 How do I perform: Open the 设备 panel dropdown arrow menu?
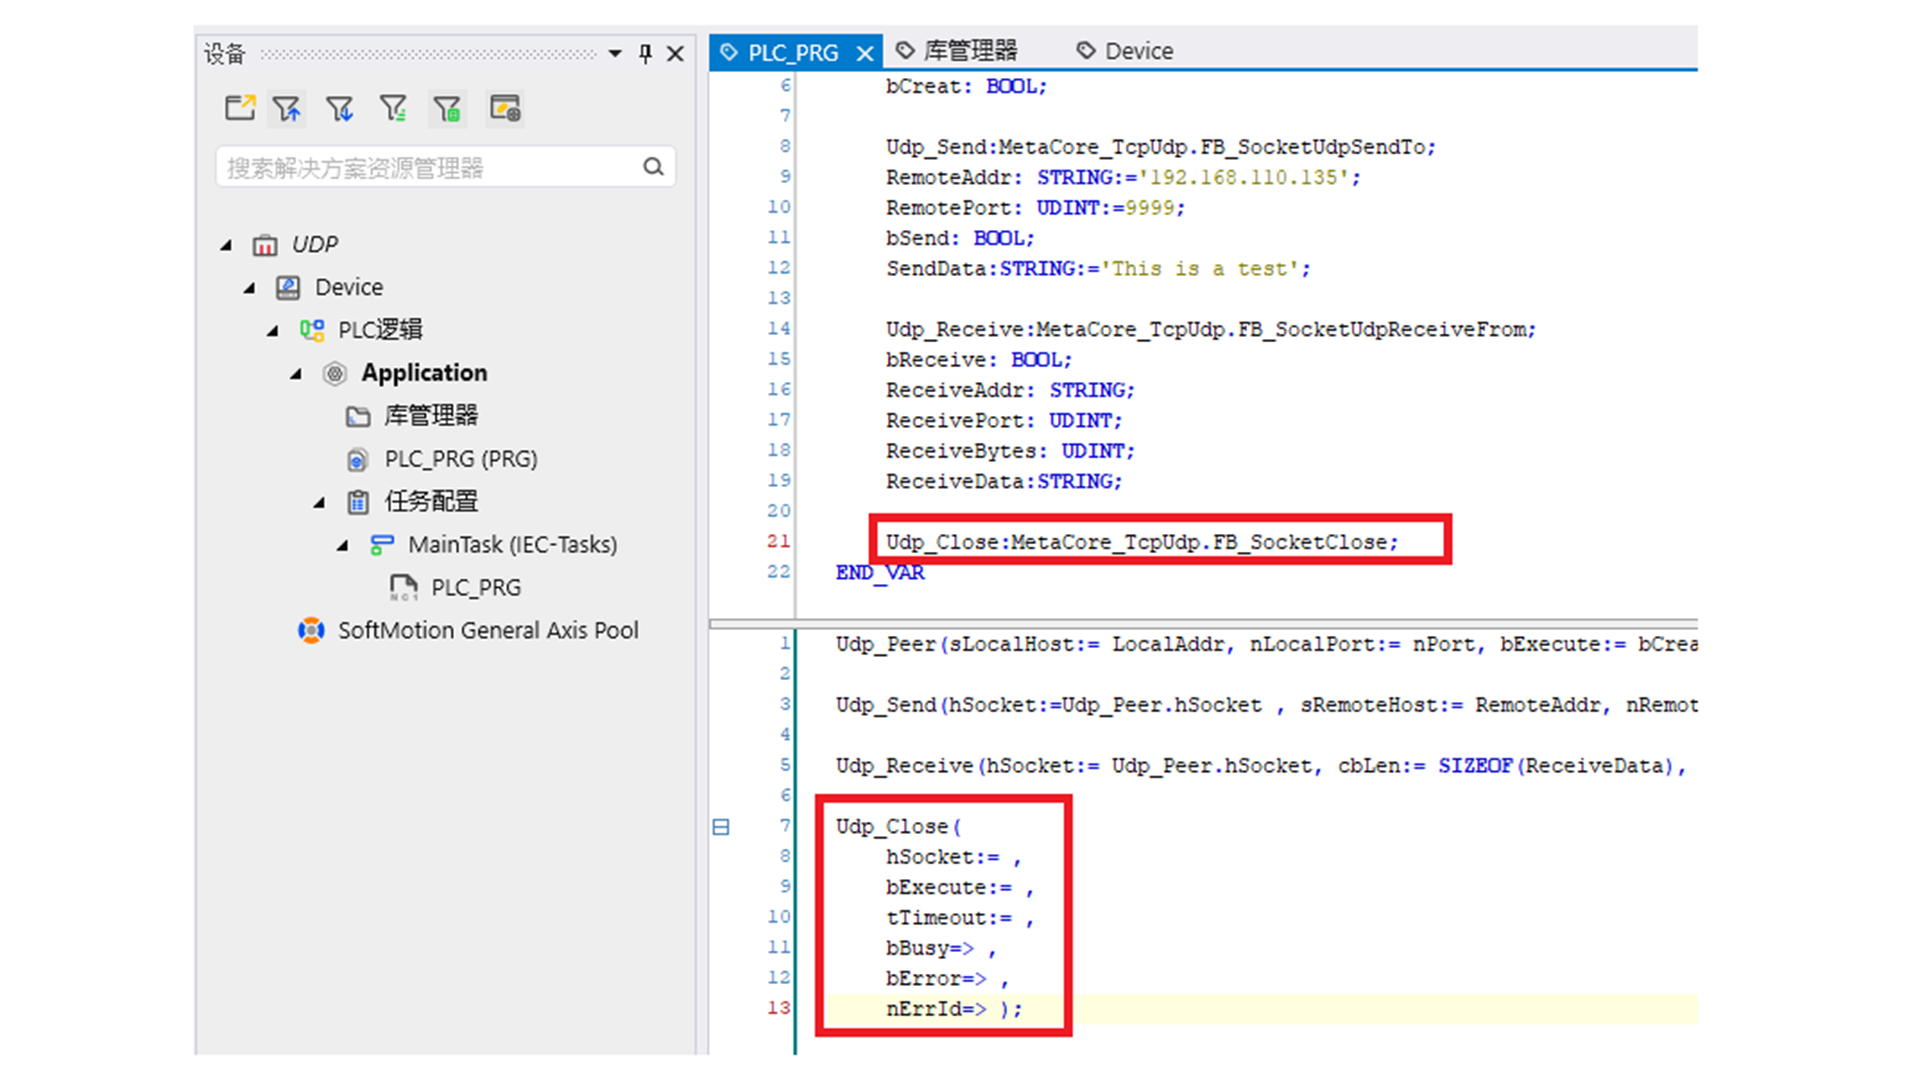tap(615, 54)
